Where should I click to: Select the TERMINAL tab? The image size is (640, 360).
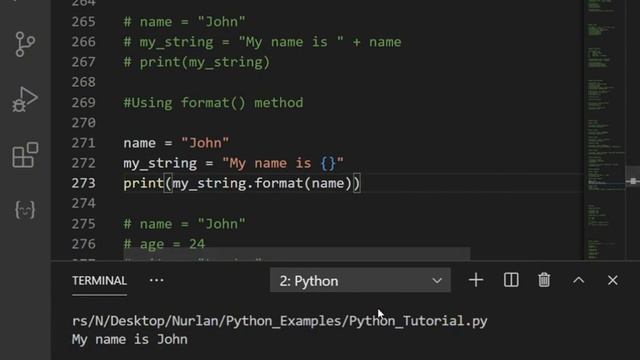pos(99,281)
